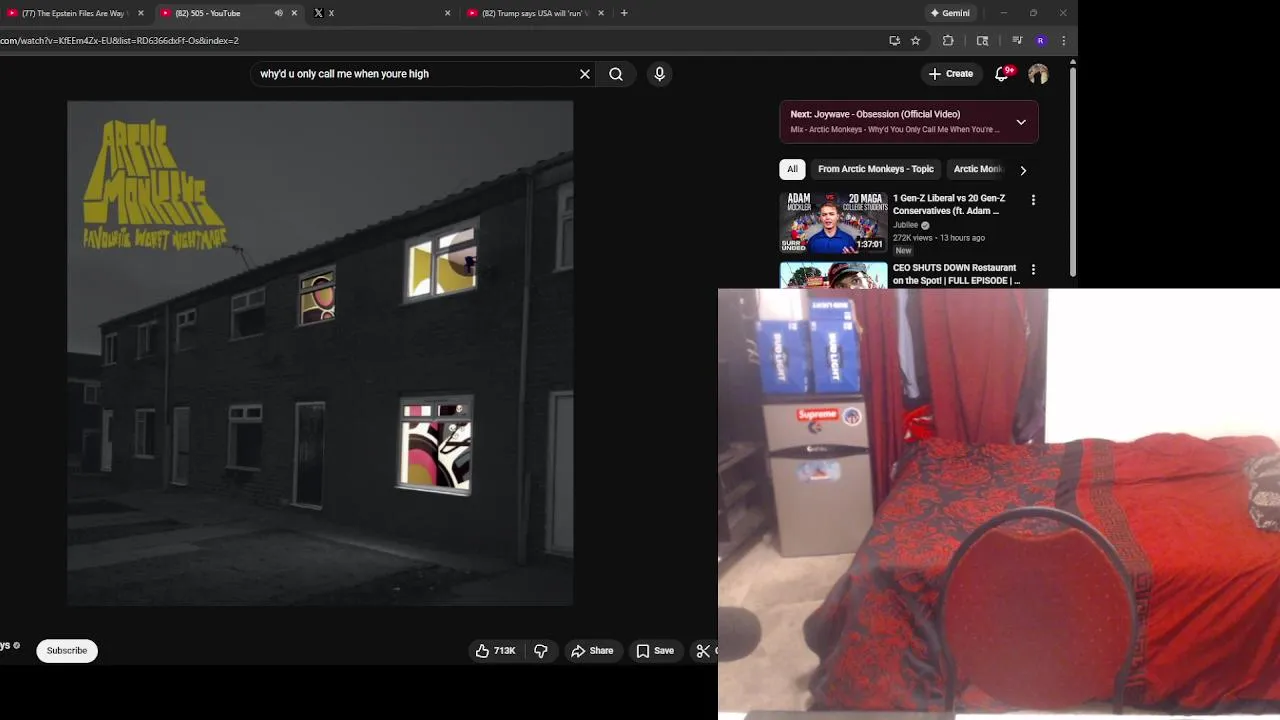This screenshot has height=720, width=1280.
Task: Open the media controls music icon
Action: 1017,41
